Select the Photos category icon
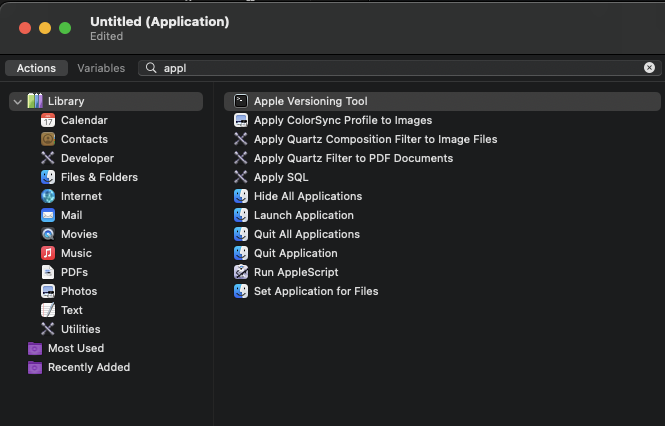 [48, 291]
